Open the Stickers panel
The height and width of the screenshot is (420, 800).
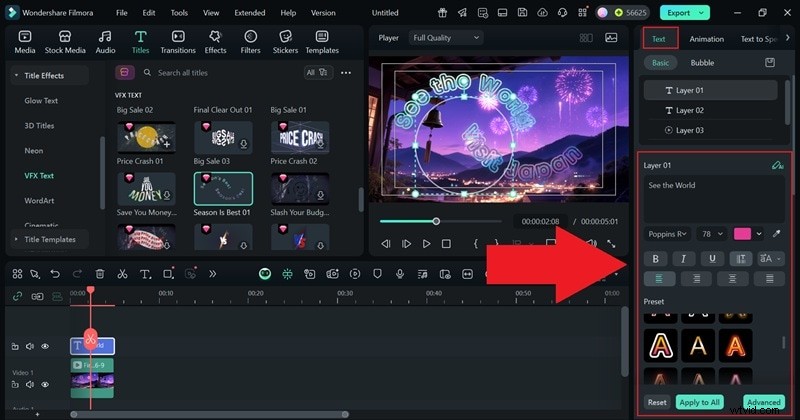click(x=285, y=41)
